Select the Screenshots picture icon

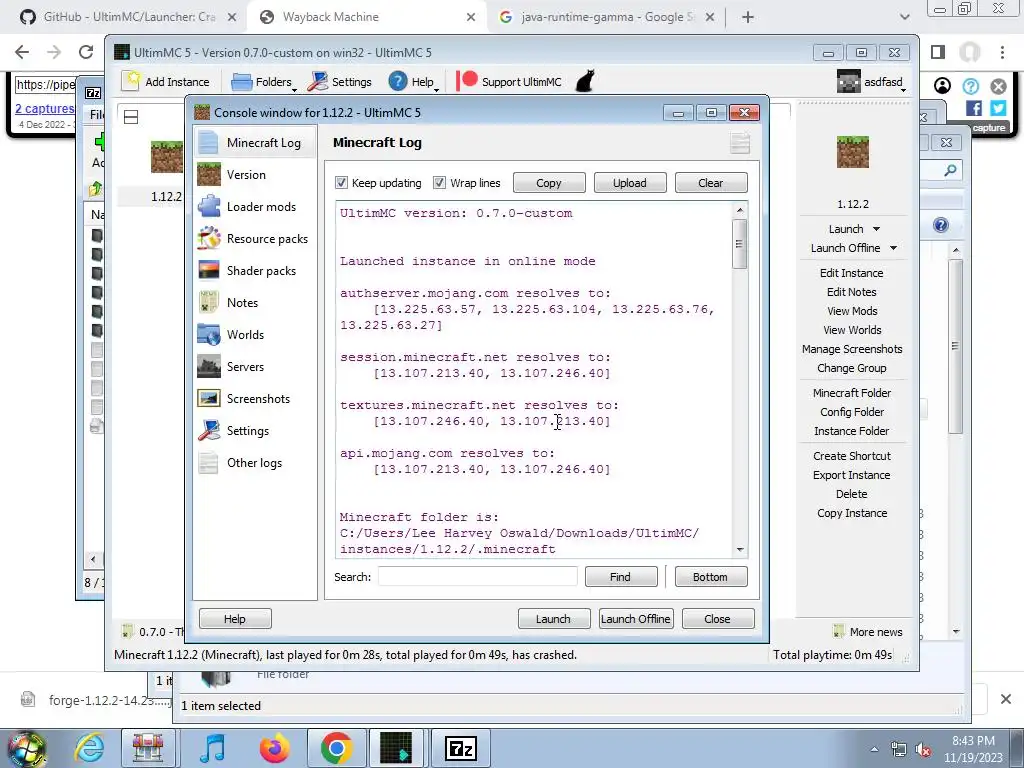coord(208,398)
